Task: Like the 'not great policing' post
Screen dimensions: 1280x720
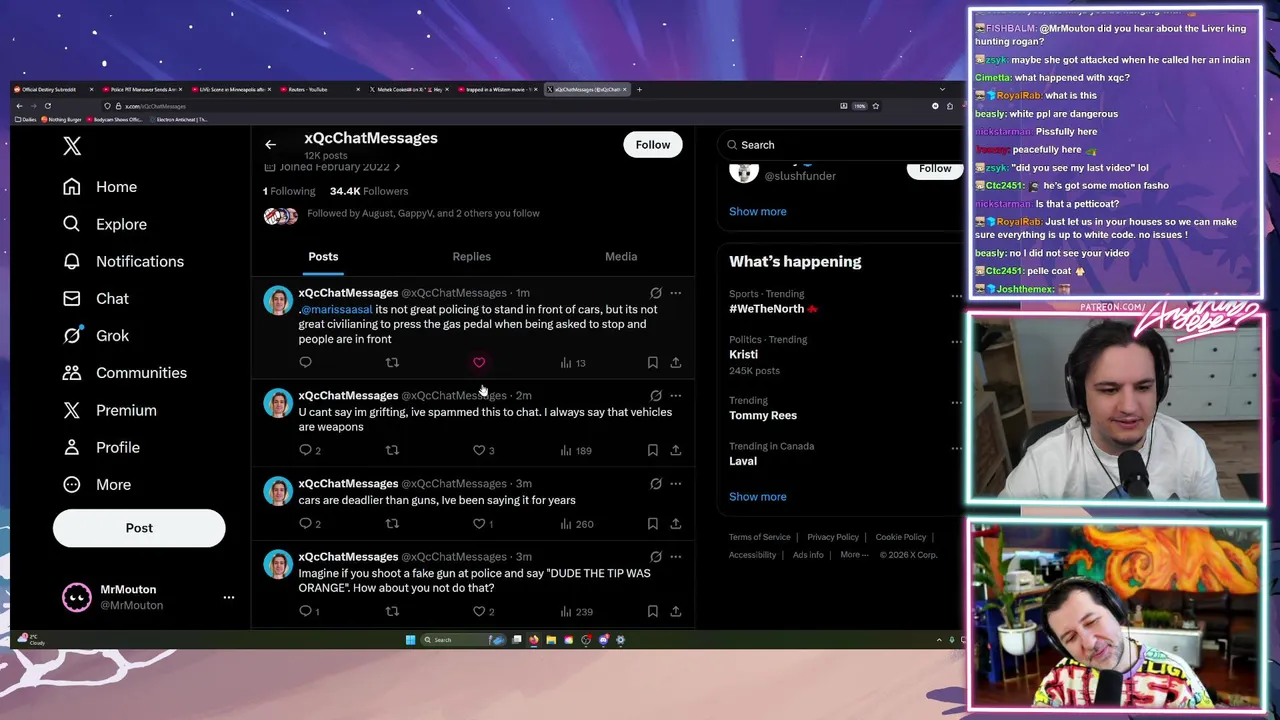Action: (479, 363)
